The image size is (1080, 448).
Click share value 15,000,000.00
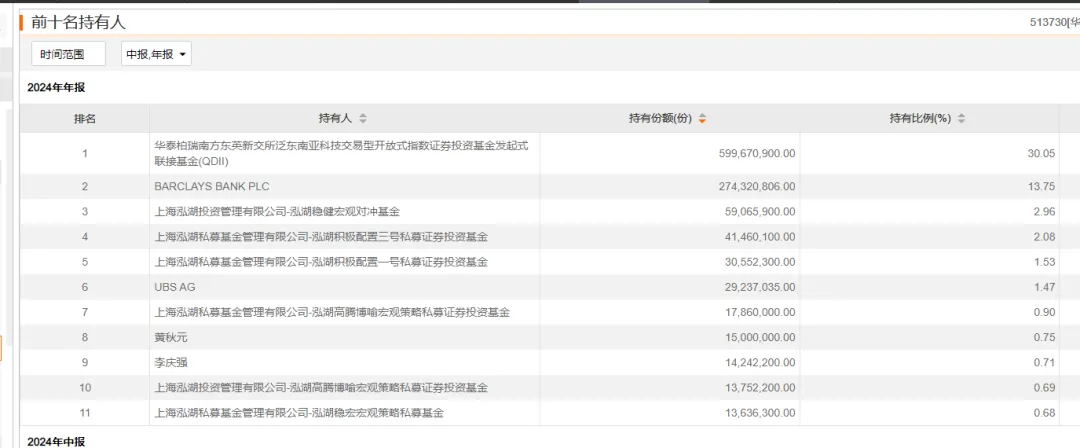pos(759,337)
